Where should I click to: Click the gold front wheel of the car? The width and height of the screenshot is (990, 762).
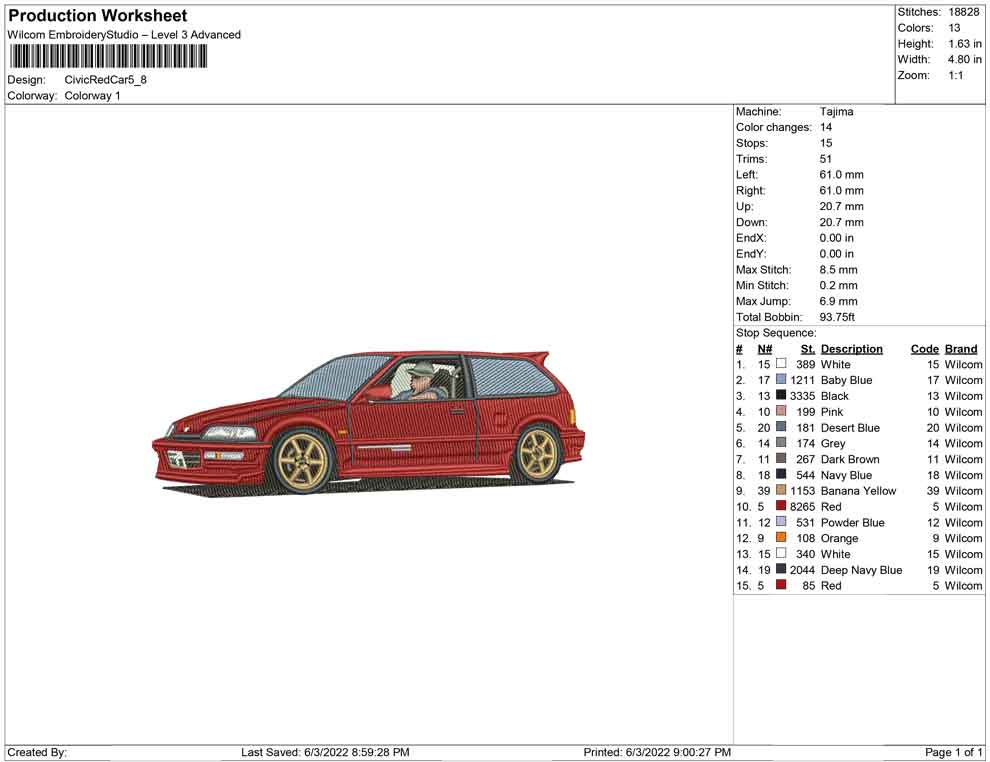coord(303,461)
